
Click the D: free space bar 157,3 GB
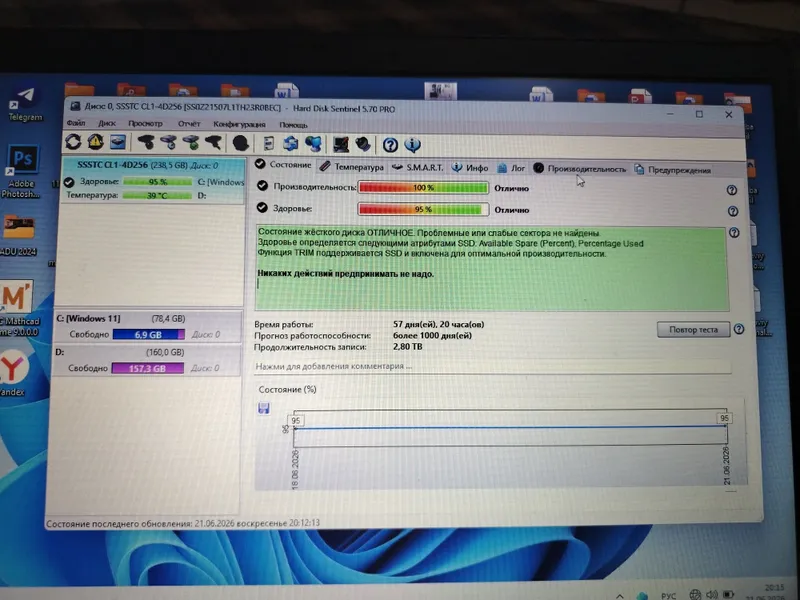click(x=147, y=368)
